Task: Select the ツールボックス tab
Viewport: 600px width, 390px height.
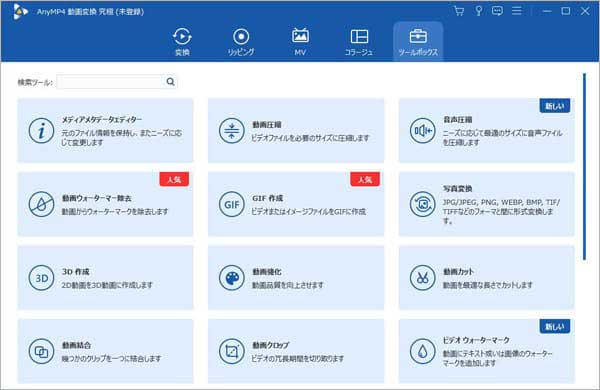Action: click(418, 41)
